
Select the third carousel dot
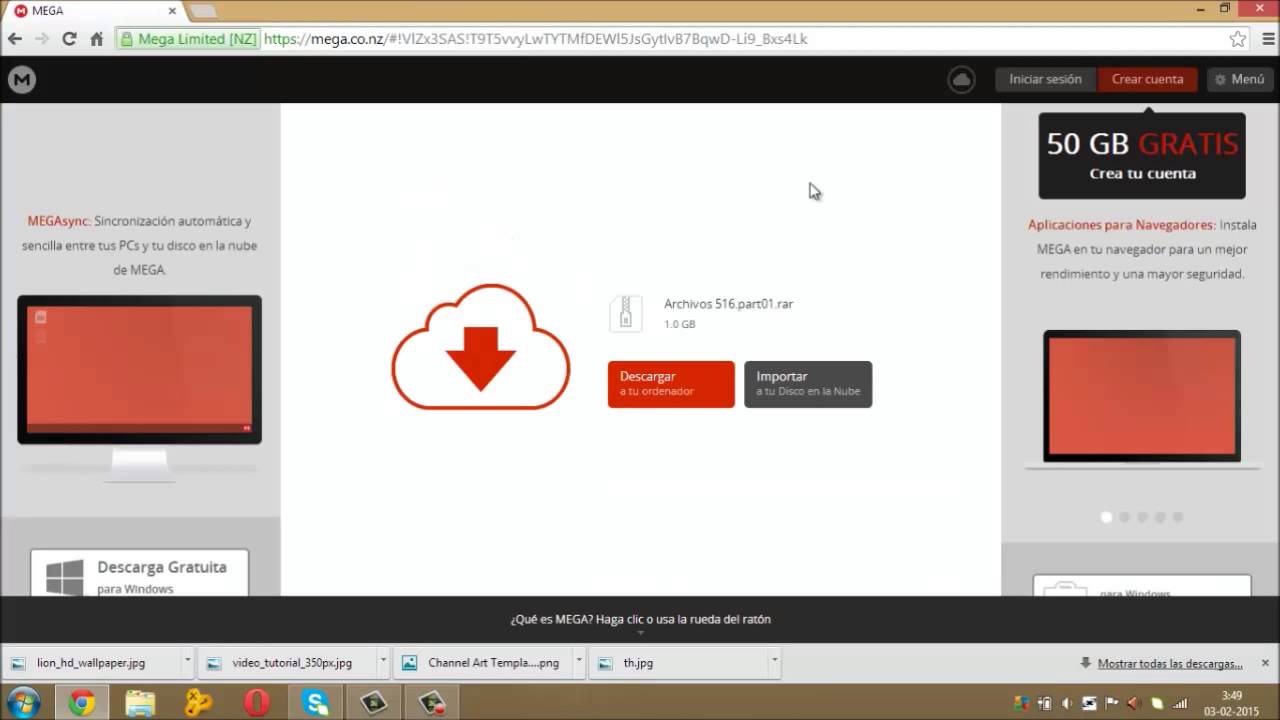pos(1142,517)
